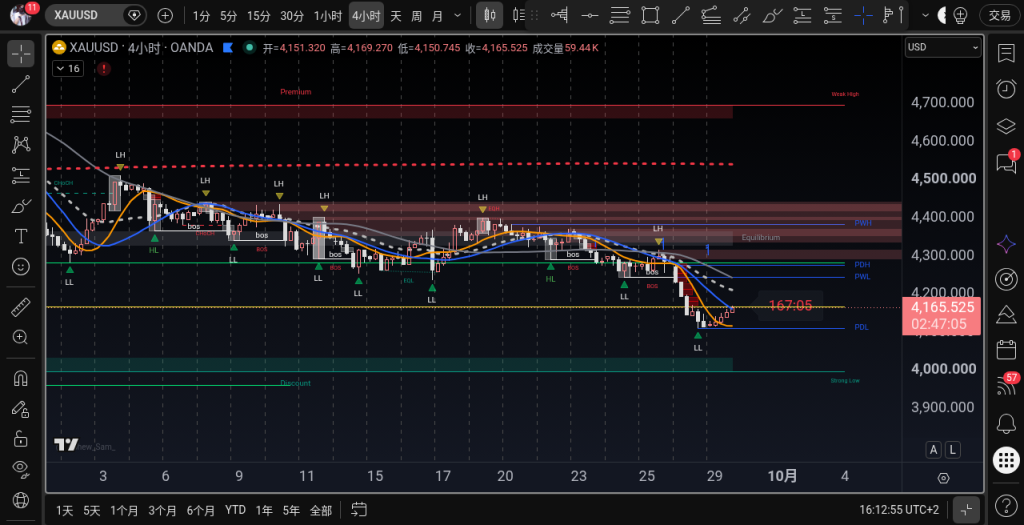1024x525 pixels.
Task: Select the 4小时 timeframe
Action: pos(366,16)
